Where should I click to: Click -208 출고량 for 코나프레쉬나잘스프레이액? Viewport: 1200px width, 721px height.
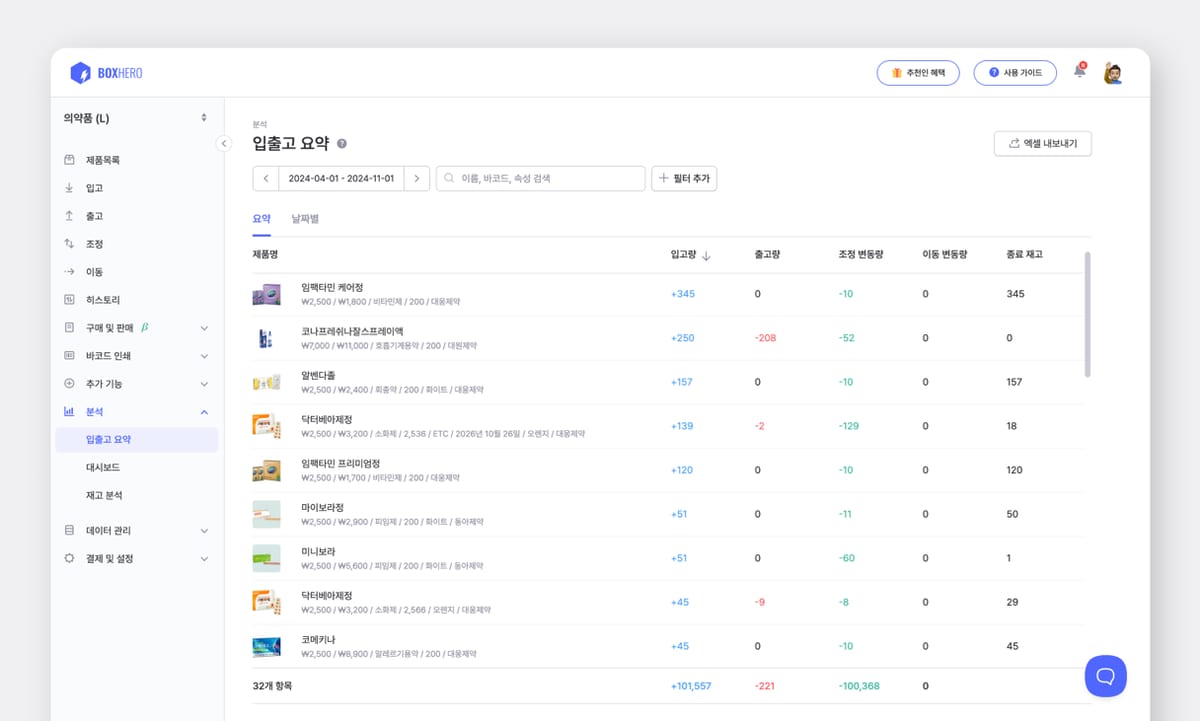765,338
